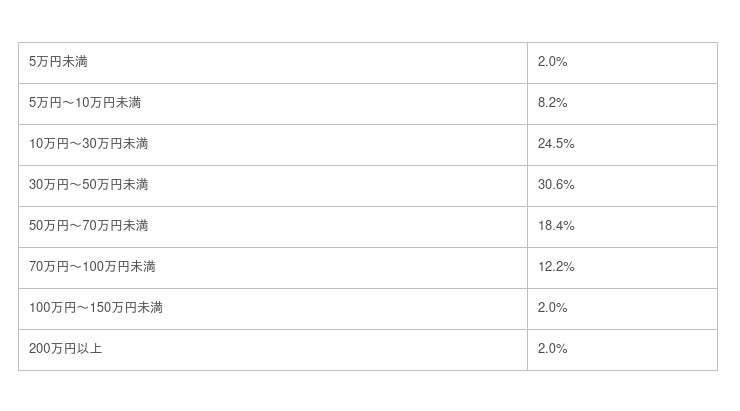
Task: Select the 30.6% percentage value
Action: point(556,185)
